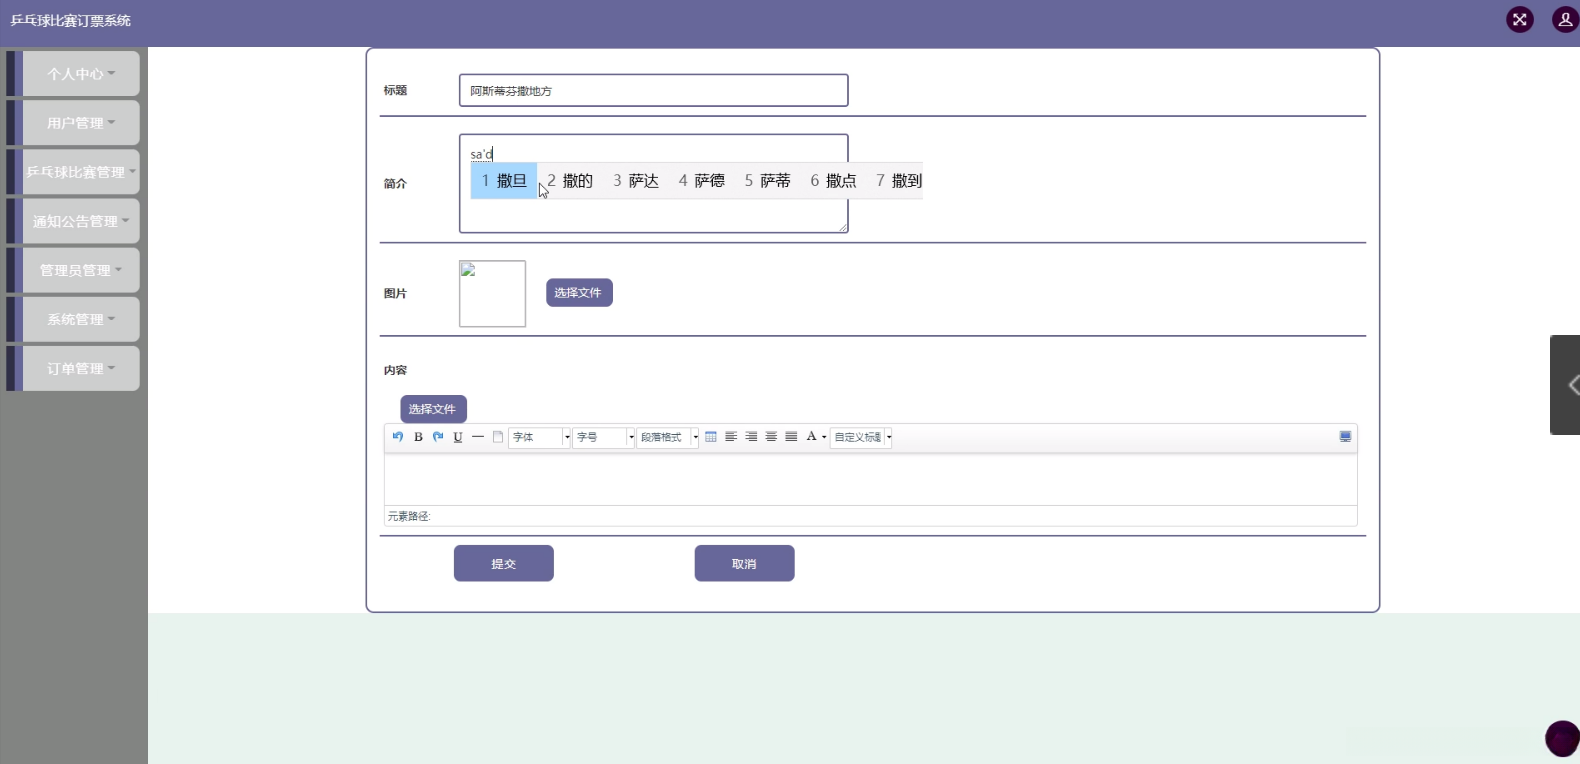Click the image preview thumbnail

pyautogui.click(x=492, y=294)
